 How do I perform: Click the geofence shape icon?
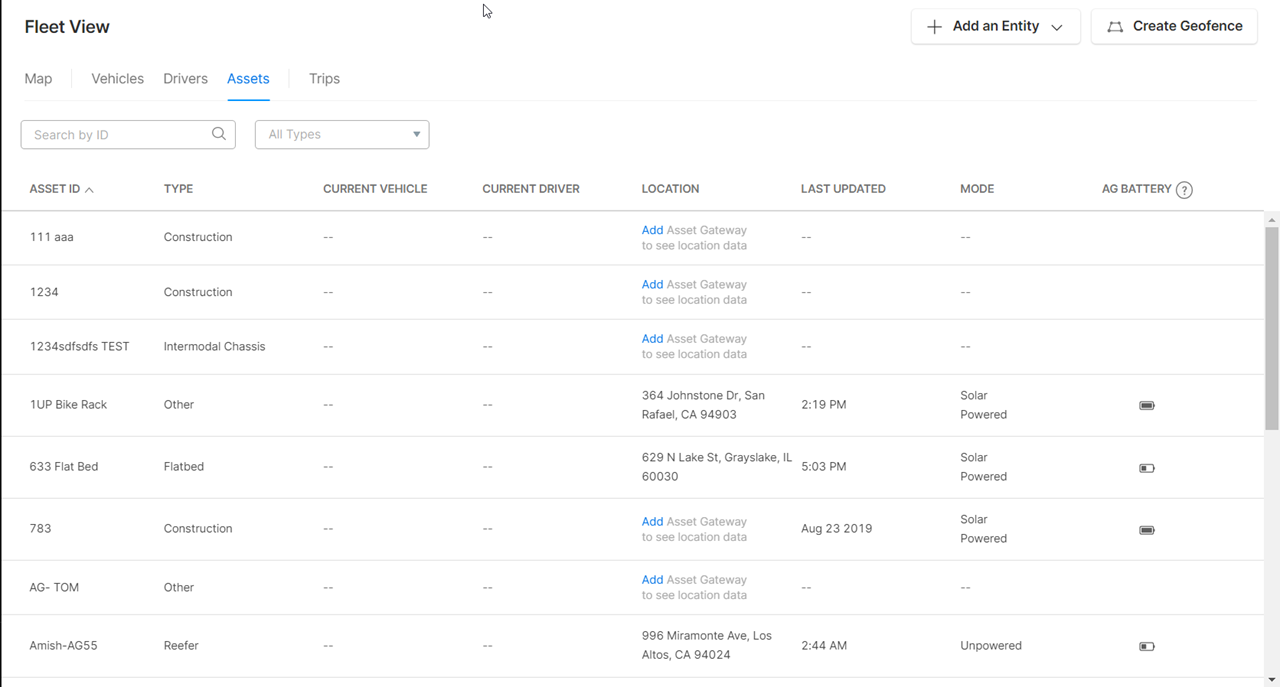click(1115, 27)
